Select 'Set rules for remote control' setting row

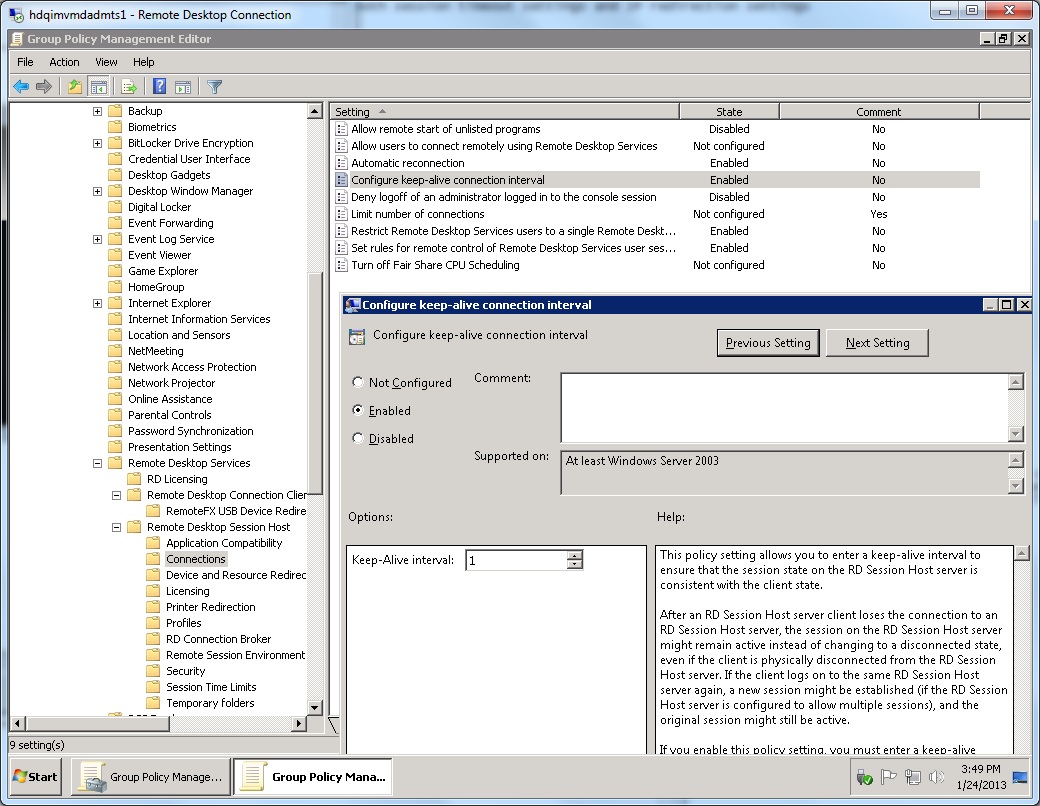click(655, 248)
